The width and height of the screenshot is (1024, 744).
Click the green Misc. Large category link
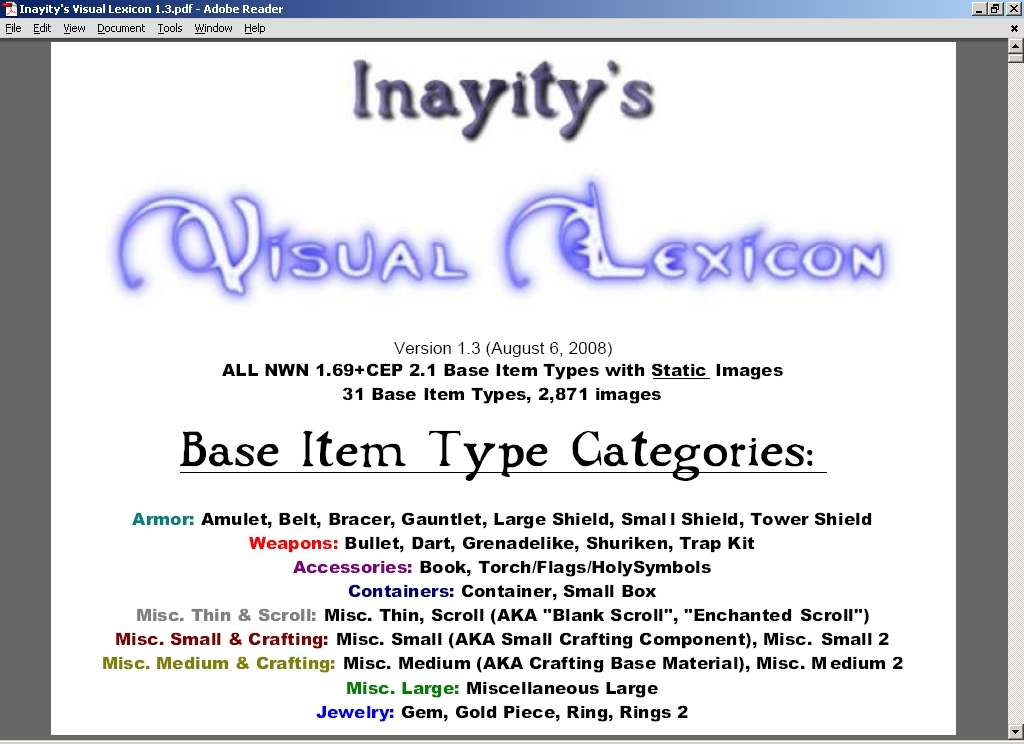[x=402, y=688]
